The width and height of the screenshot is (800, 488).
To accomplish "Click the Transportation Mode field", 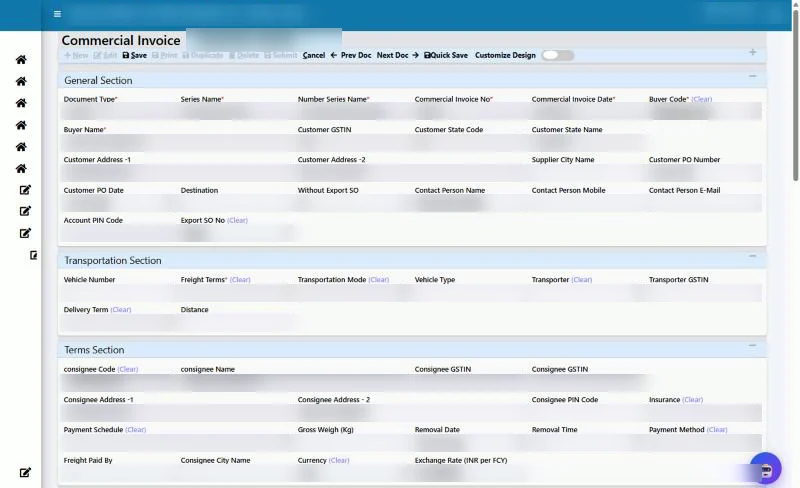I will [x=353, y=292].
